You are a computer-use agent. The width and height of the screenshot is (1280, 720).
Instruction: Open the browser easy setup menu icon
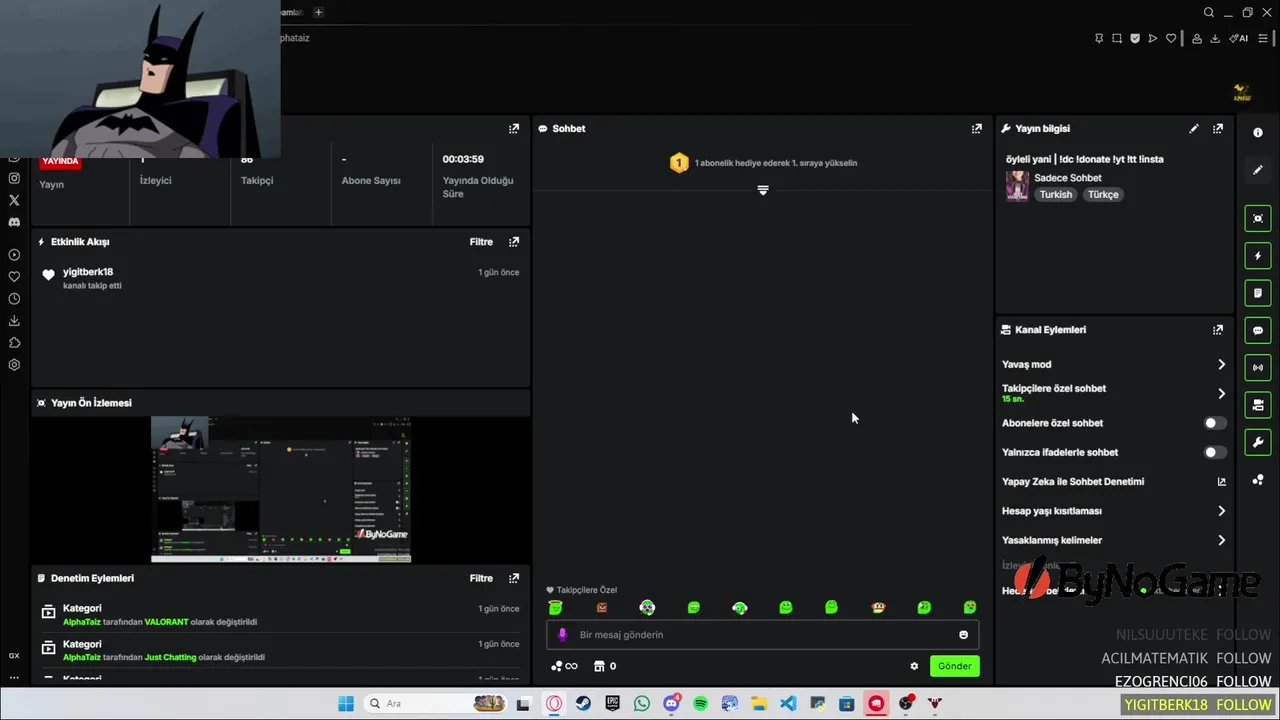(x=1263, y=38)
